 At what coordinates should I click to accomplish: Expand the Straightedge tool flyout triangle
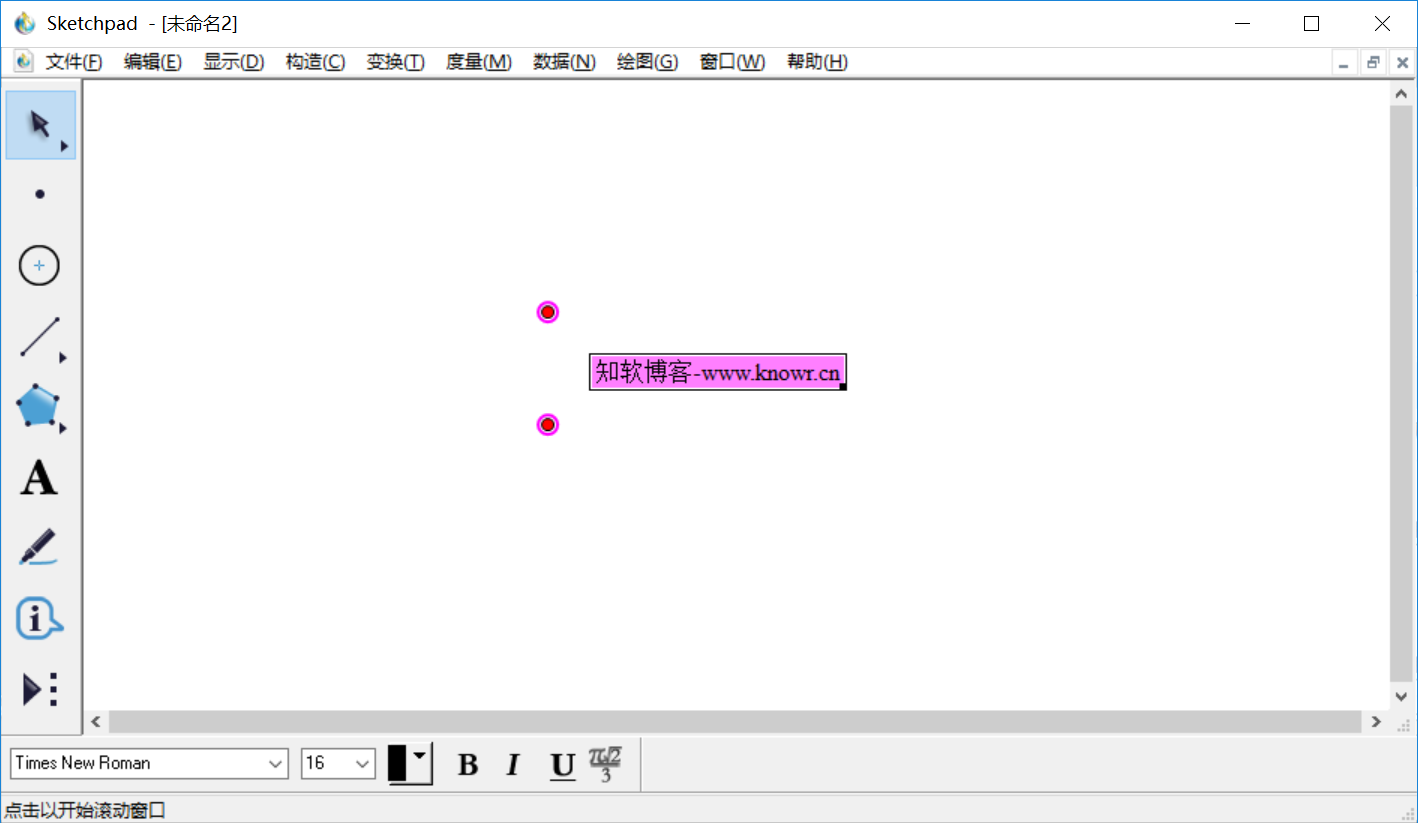64,357
